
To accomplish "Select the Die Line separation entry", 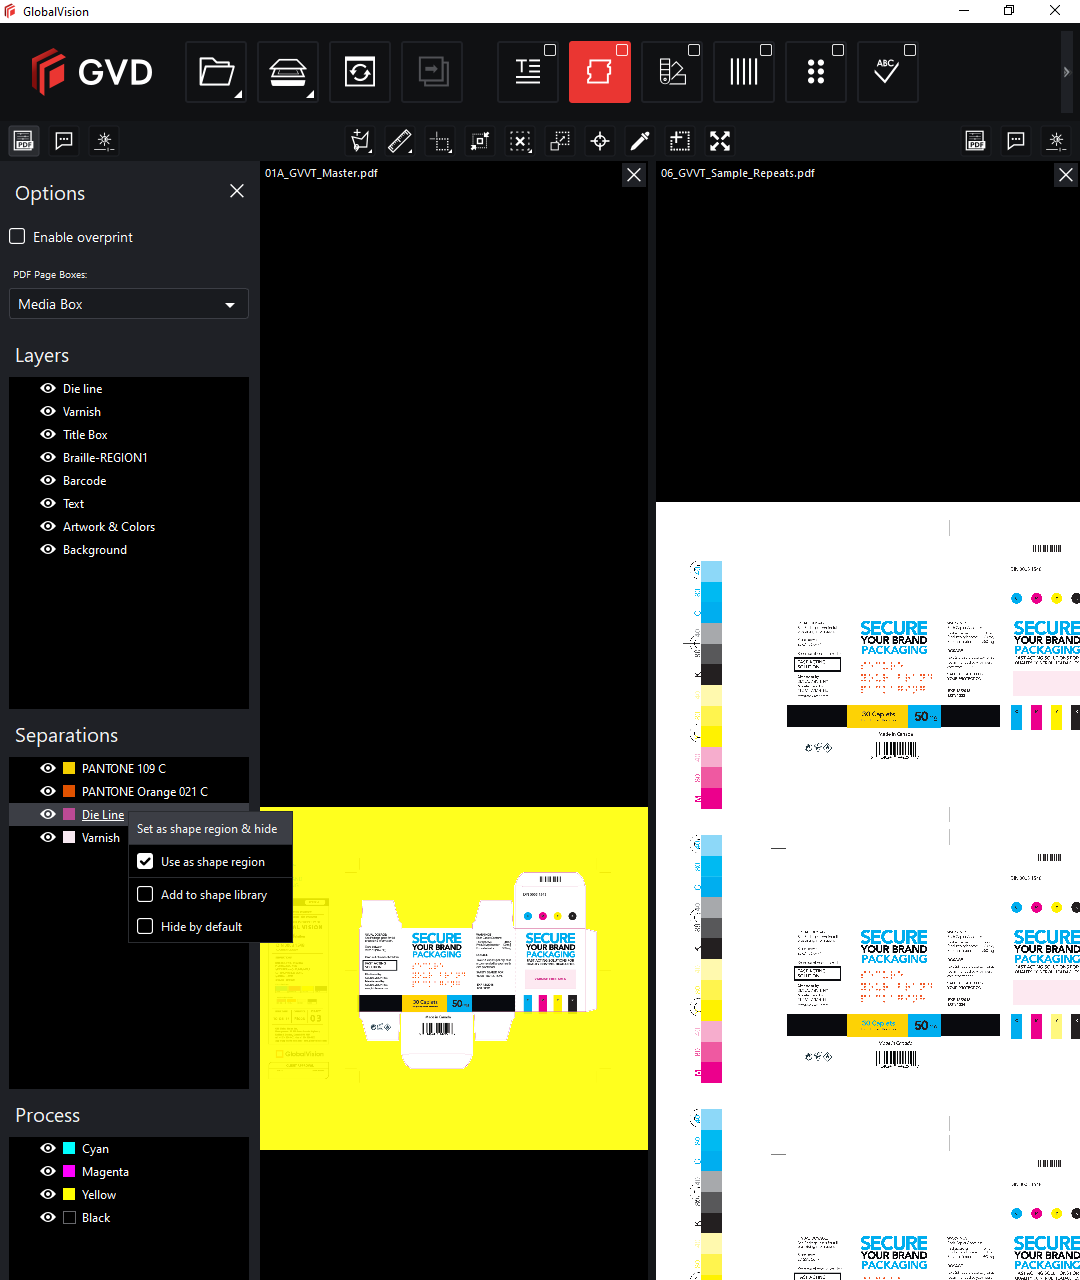I will [103, 815].
